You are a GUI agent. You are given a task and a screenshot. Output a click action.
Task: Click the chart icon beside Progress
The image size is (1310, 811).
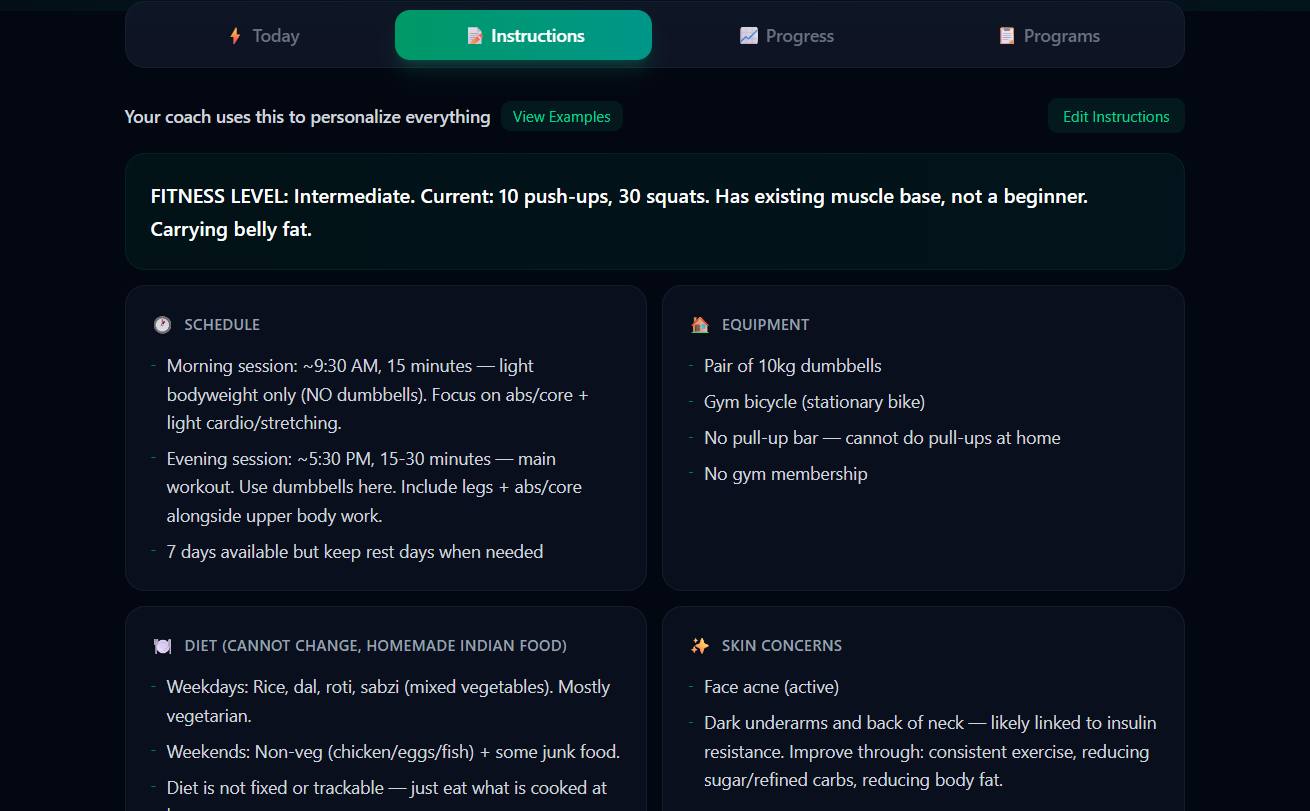[749, 36]
